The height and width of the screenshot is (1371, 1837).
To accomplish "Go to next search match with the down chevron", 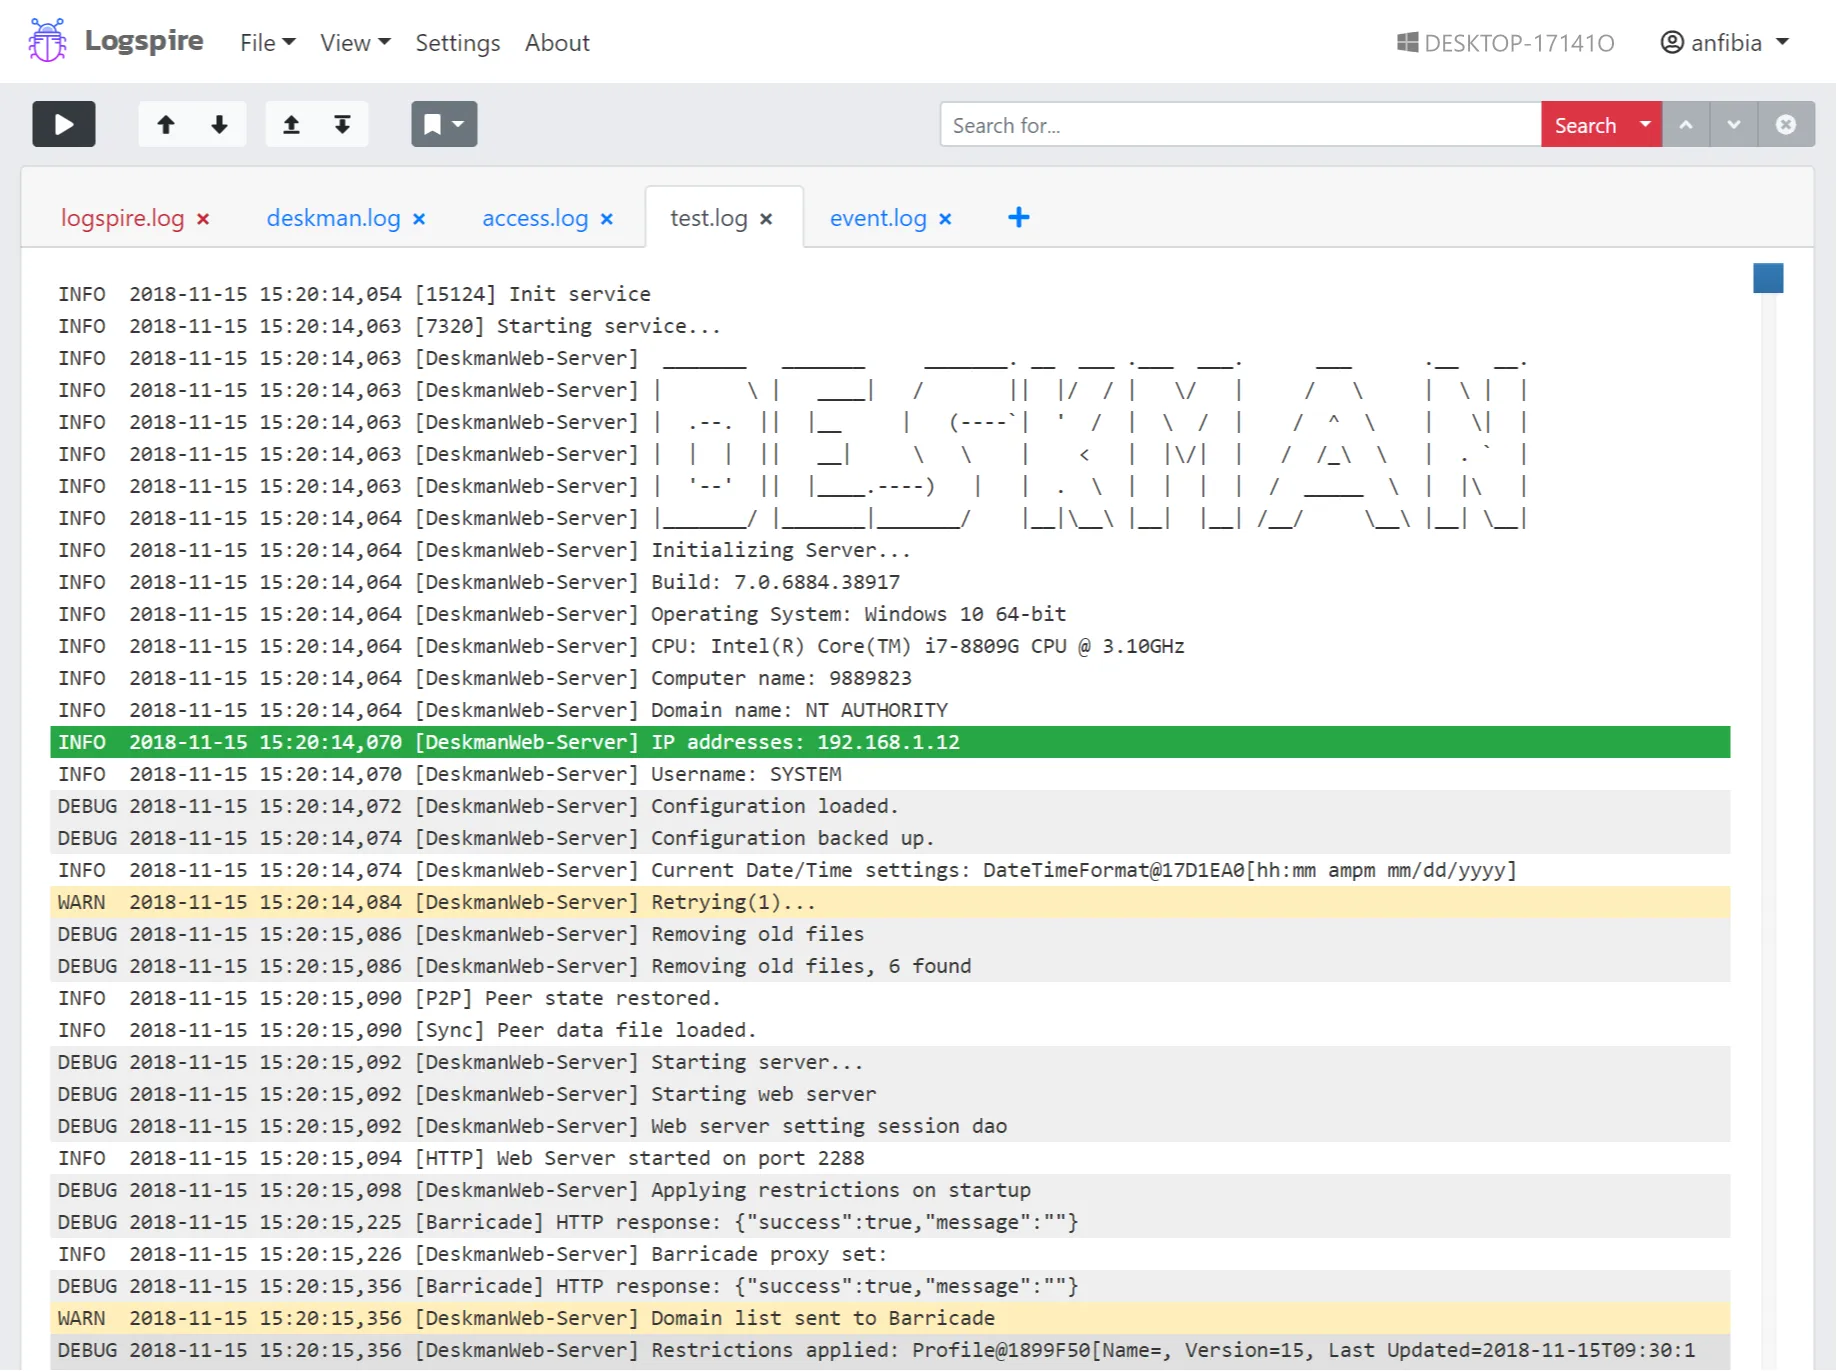I will pyautogui.click(x=1734, y=124).
